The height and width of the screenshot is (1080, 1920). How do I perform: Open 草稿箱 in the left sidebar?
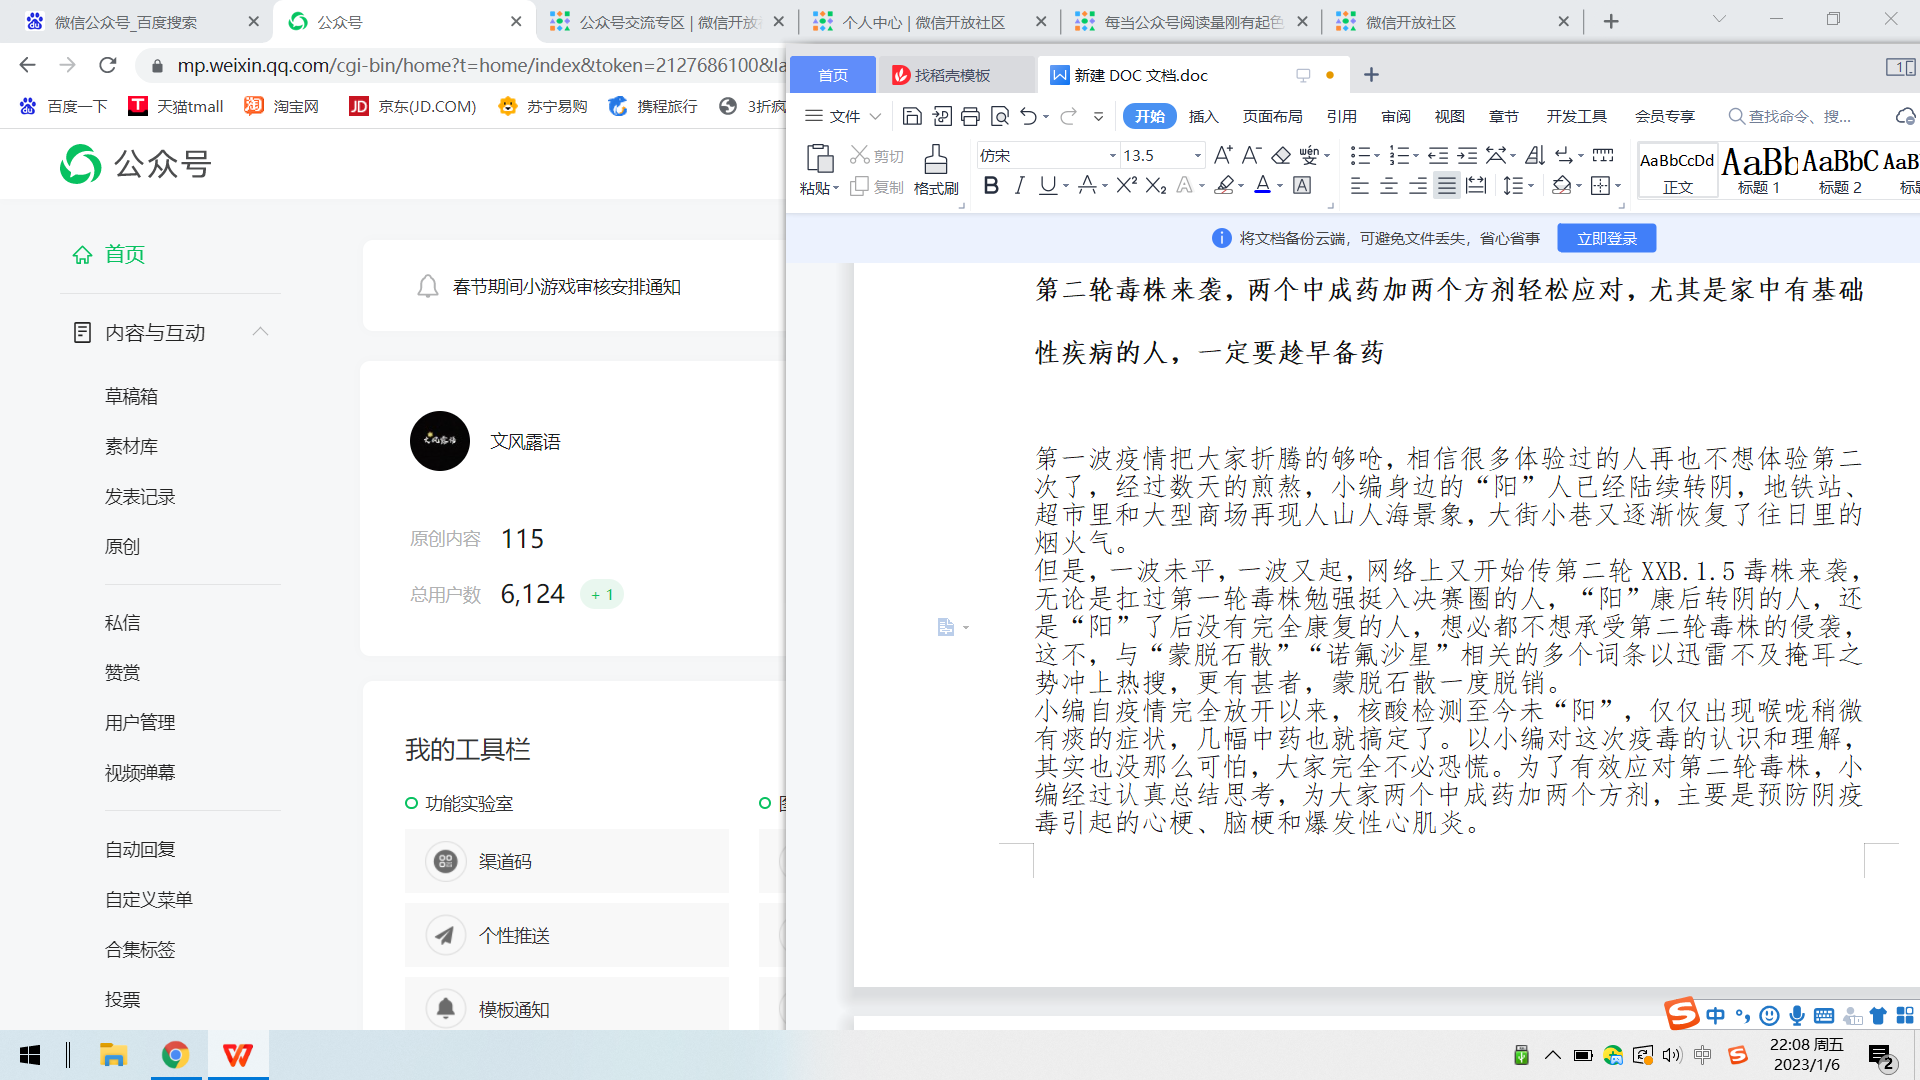click(x=131, y=396)
